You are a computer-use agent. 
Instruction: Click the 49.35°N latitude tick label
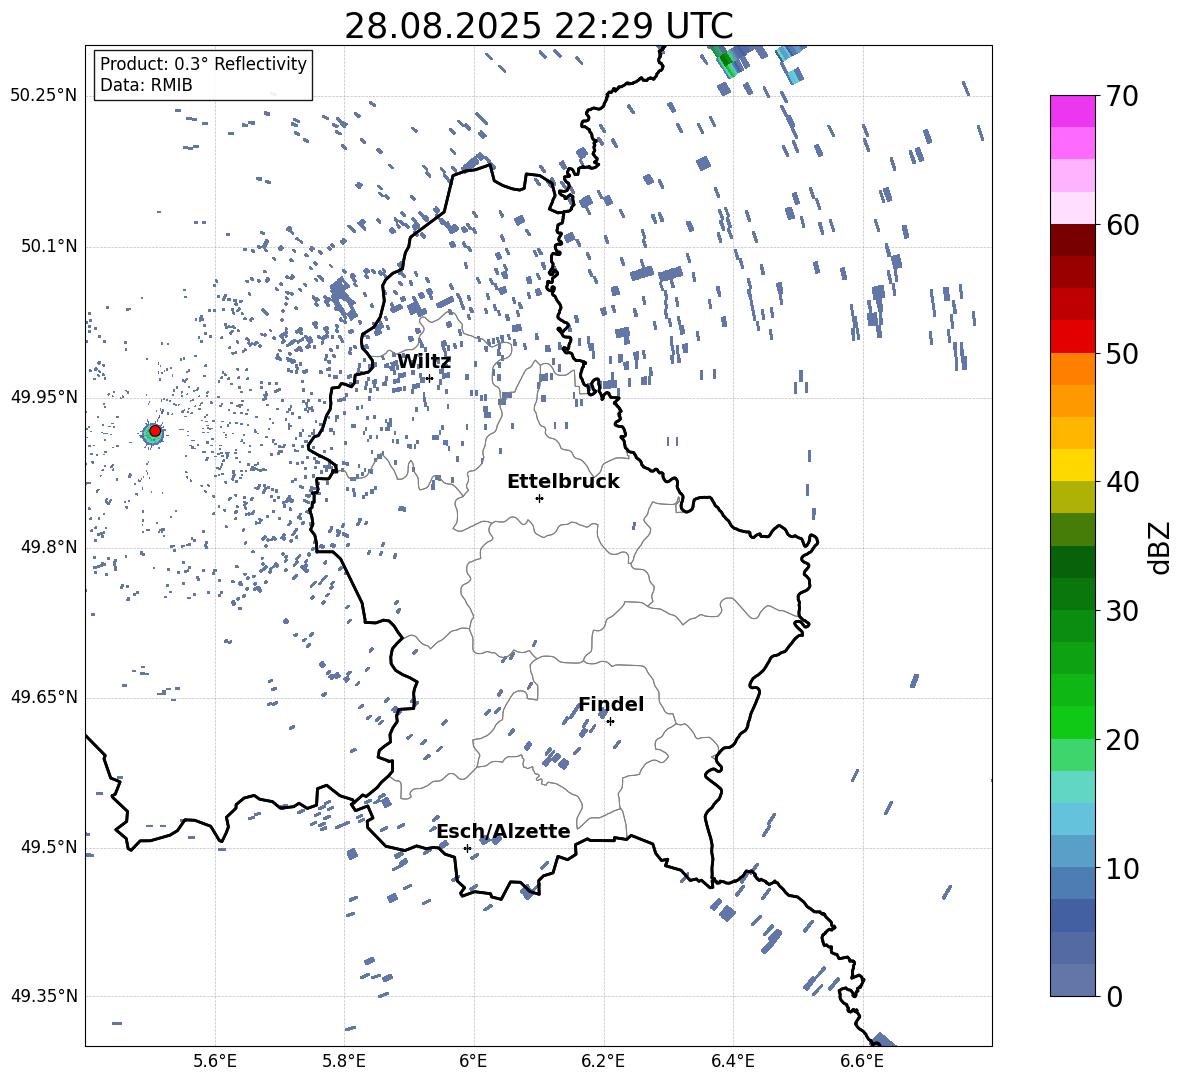coord(44,996)
